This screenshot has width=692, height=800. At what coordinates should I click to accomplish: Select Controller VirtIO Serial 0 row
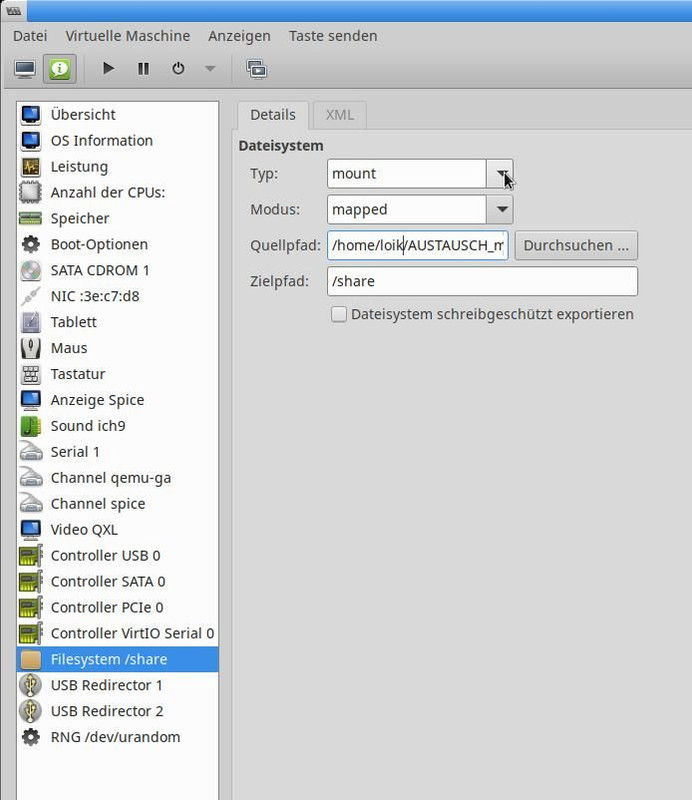(117, 634)
